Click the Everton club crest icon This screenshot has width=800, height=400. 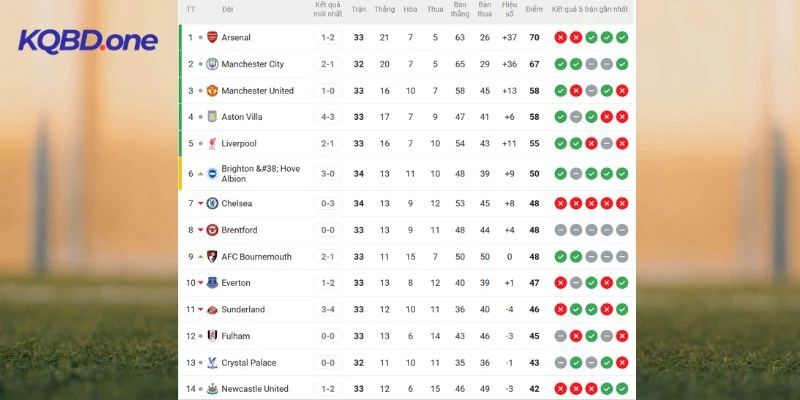[212, 283]
